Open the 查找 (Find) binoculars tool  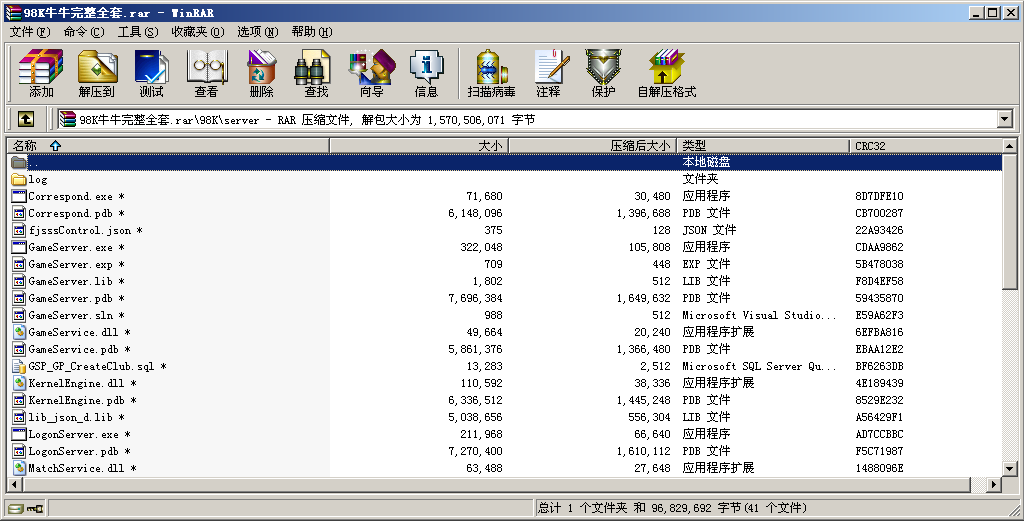316,74
